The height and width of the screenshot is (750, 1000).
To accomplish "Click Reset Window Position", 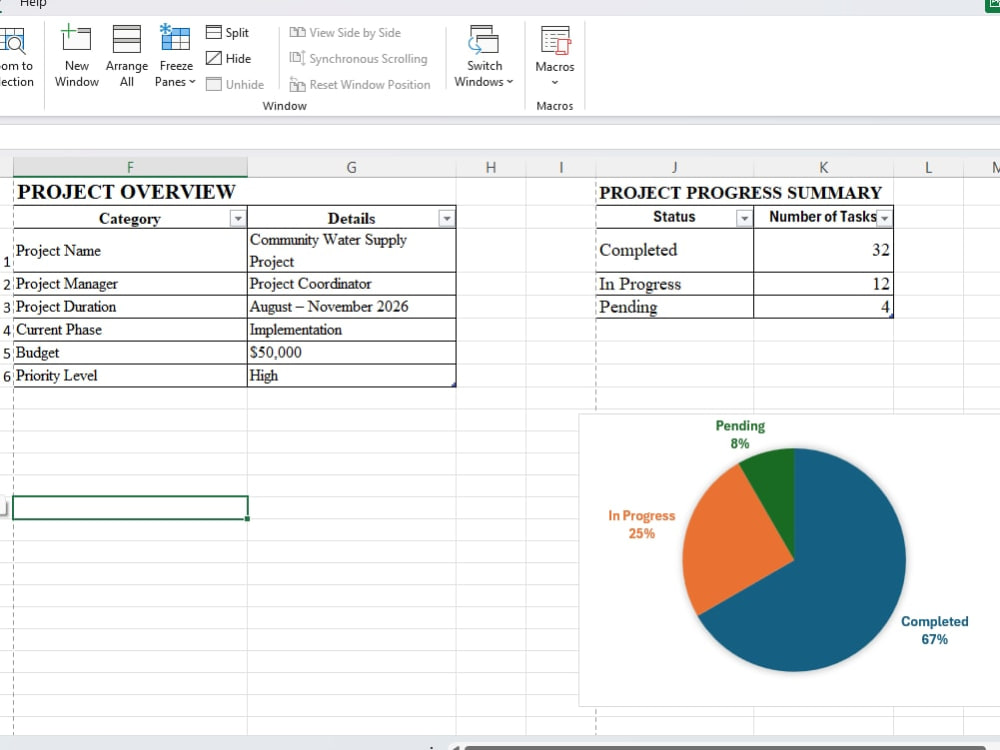I will [360, 84].
